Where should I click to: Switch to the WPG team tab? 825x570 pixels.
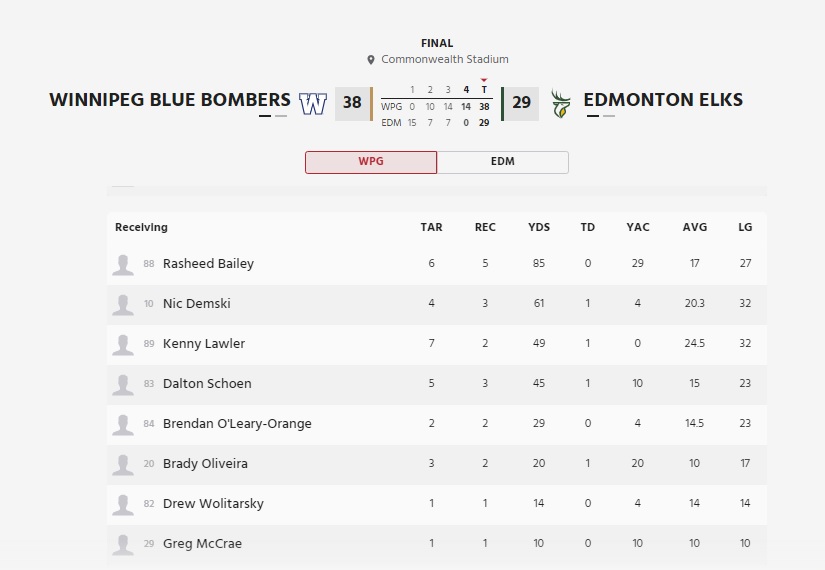[x=371, y=162]
